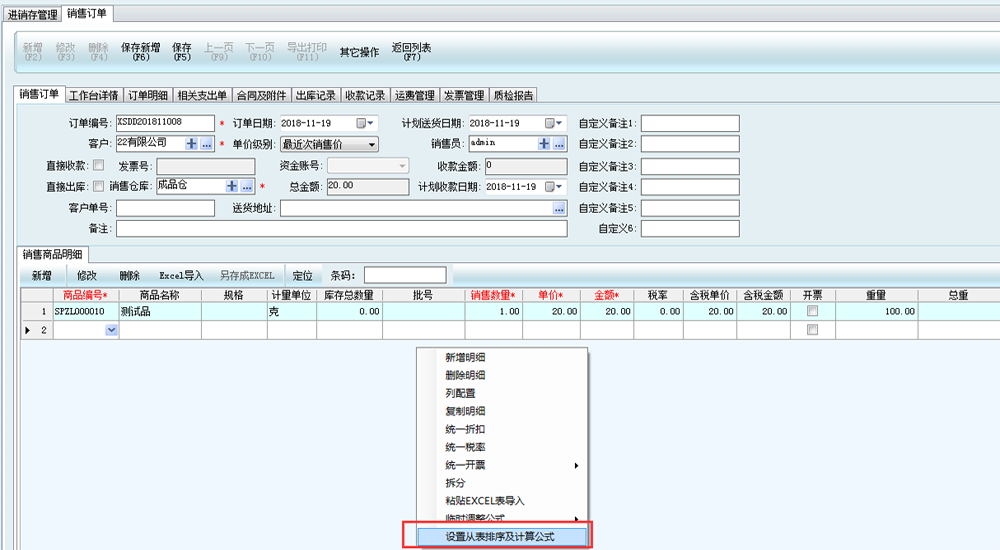1000x550 pixels.
Task: Click the plus icon beside 销售员 admin
Action: pos(545,144)
